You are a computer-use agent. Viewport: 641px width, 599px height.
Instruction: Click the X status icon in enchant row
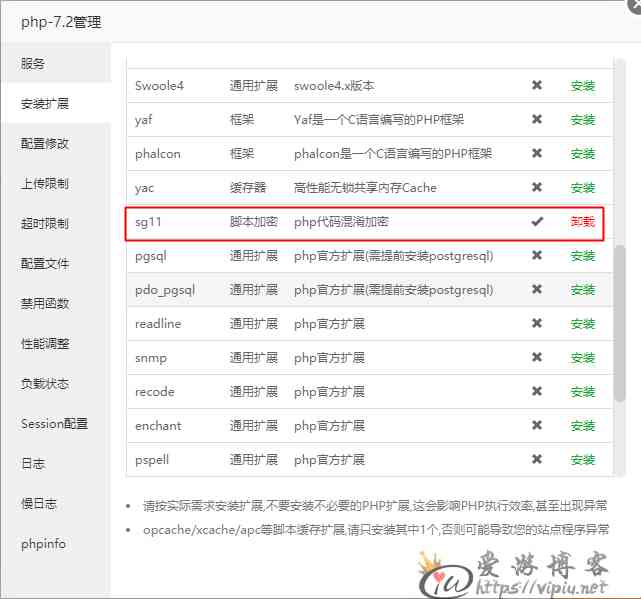point(537,425)
